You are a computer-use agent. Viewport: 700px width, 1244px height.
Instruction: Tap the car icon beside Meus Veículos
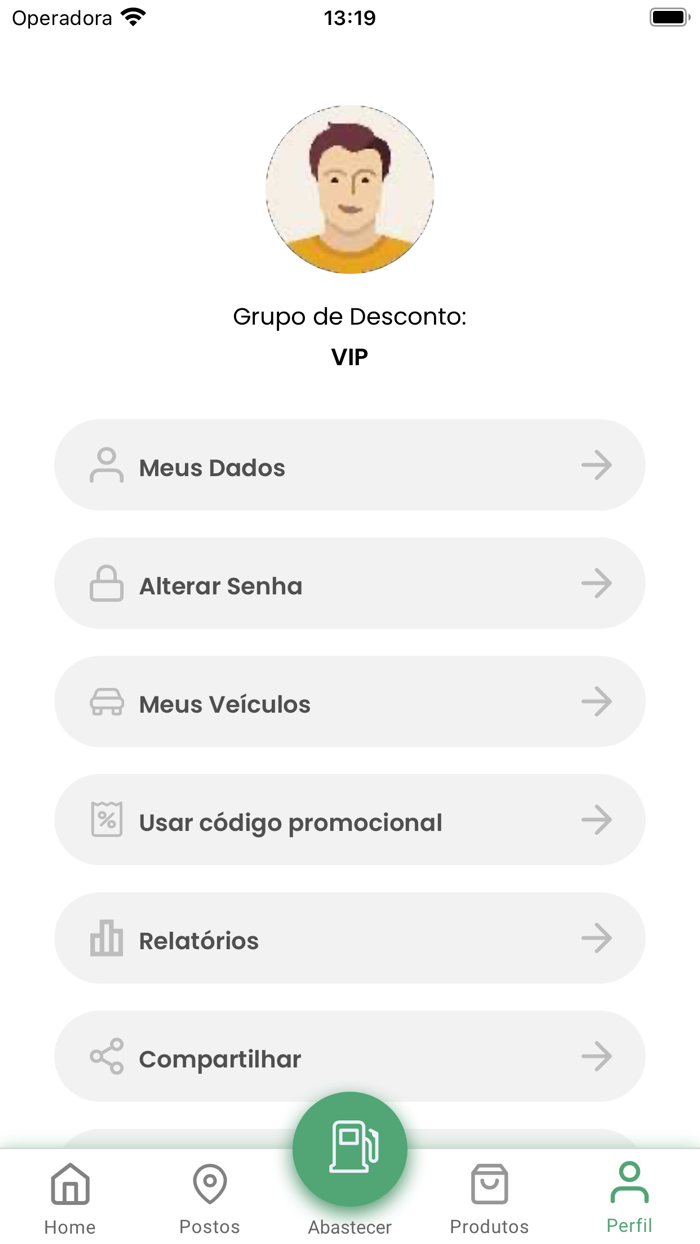click(104, 701)
